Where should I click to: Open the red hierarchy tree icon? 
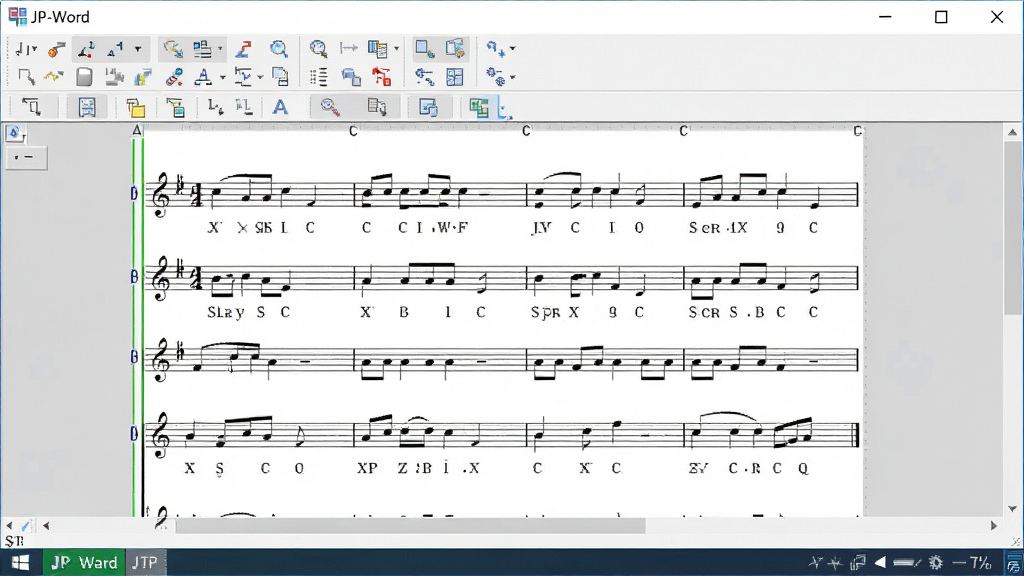click(382, 77)
